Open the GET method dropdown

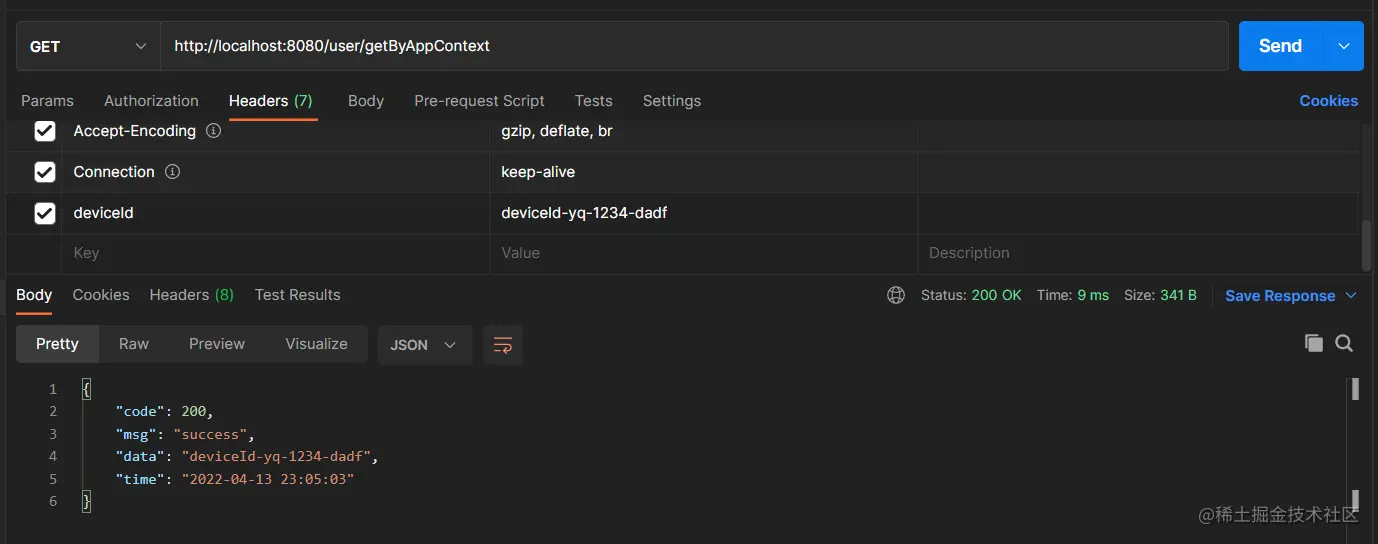click(x=88, y=46)
